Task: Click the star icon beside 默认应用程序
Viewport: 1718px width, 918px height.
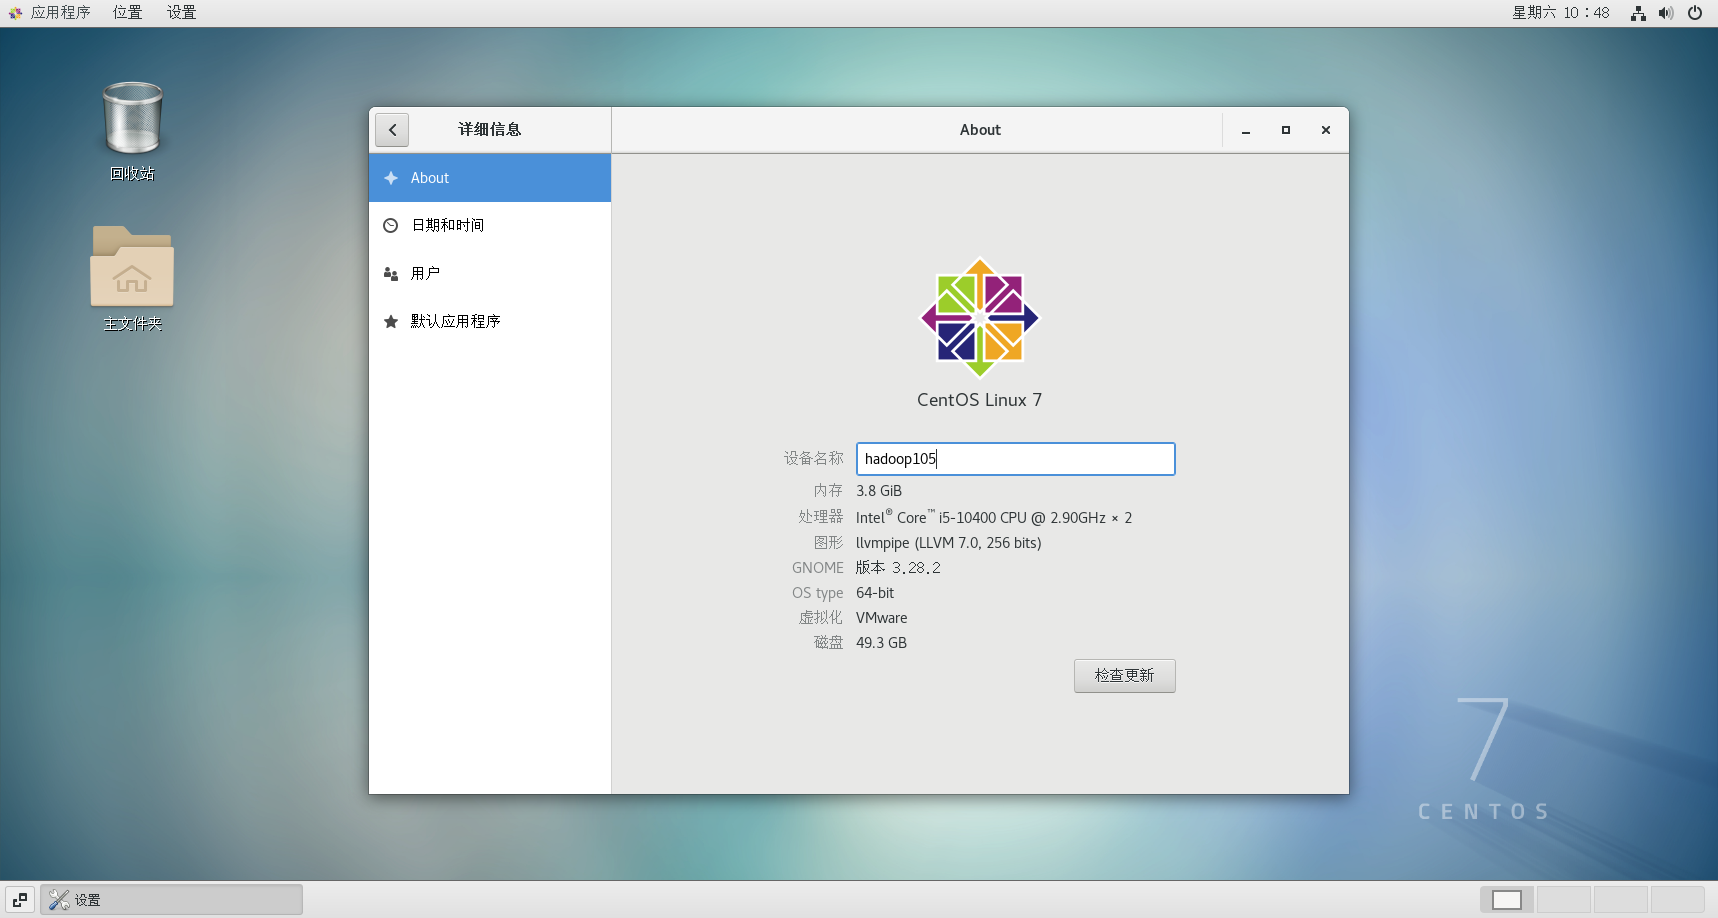Action: (391, 322)
